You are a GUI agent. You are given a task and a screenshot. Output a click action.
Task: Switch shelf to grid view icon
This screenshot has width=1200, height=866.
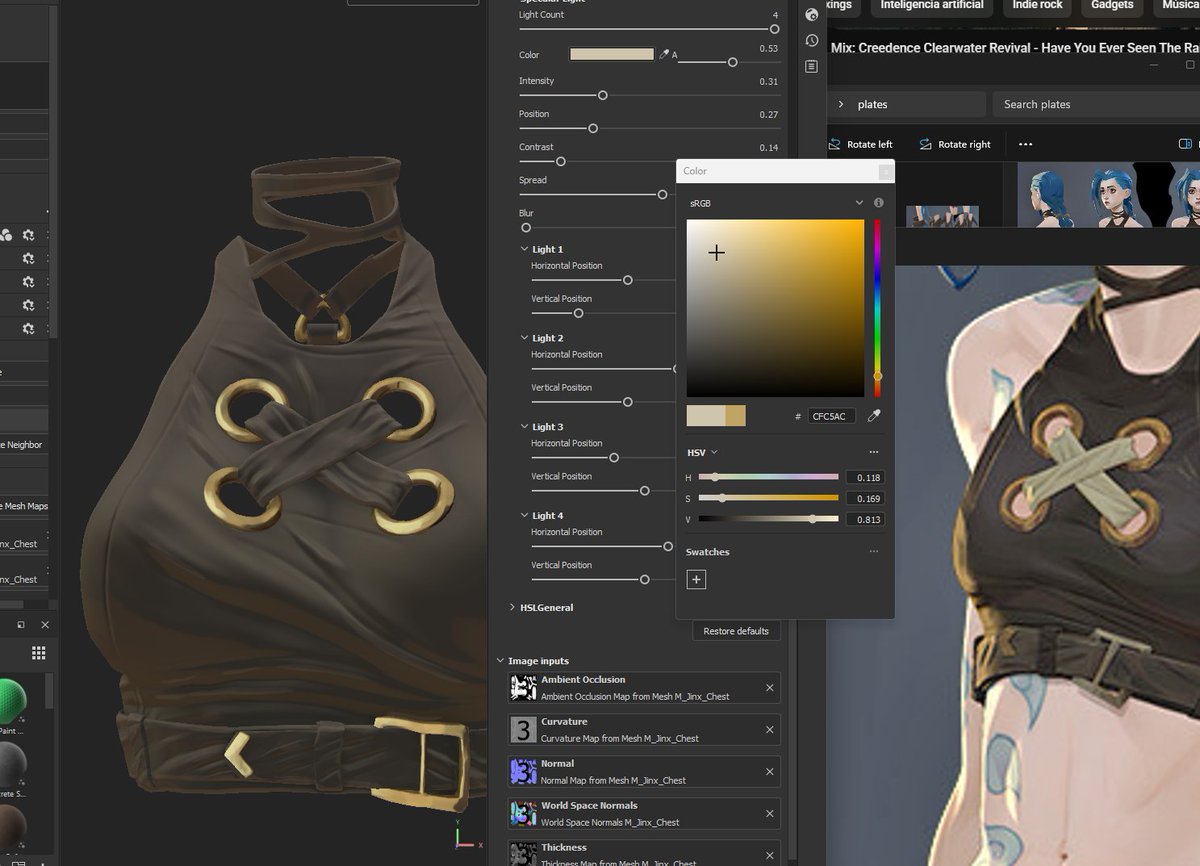pyautogui.click(x=39, y=653)
